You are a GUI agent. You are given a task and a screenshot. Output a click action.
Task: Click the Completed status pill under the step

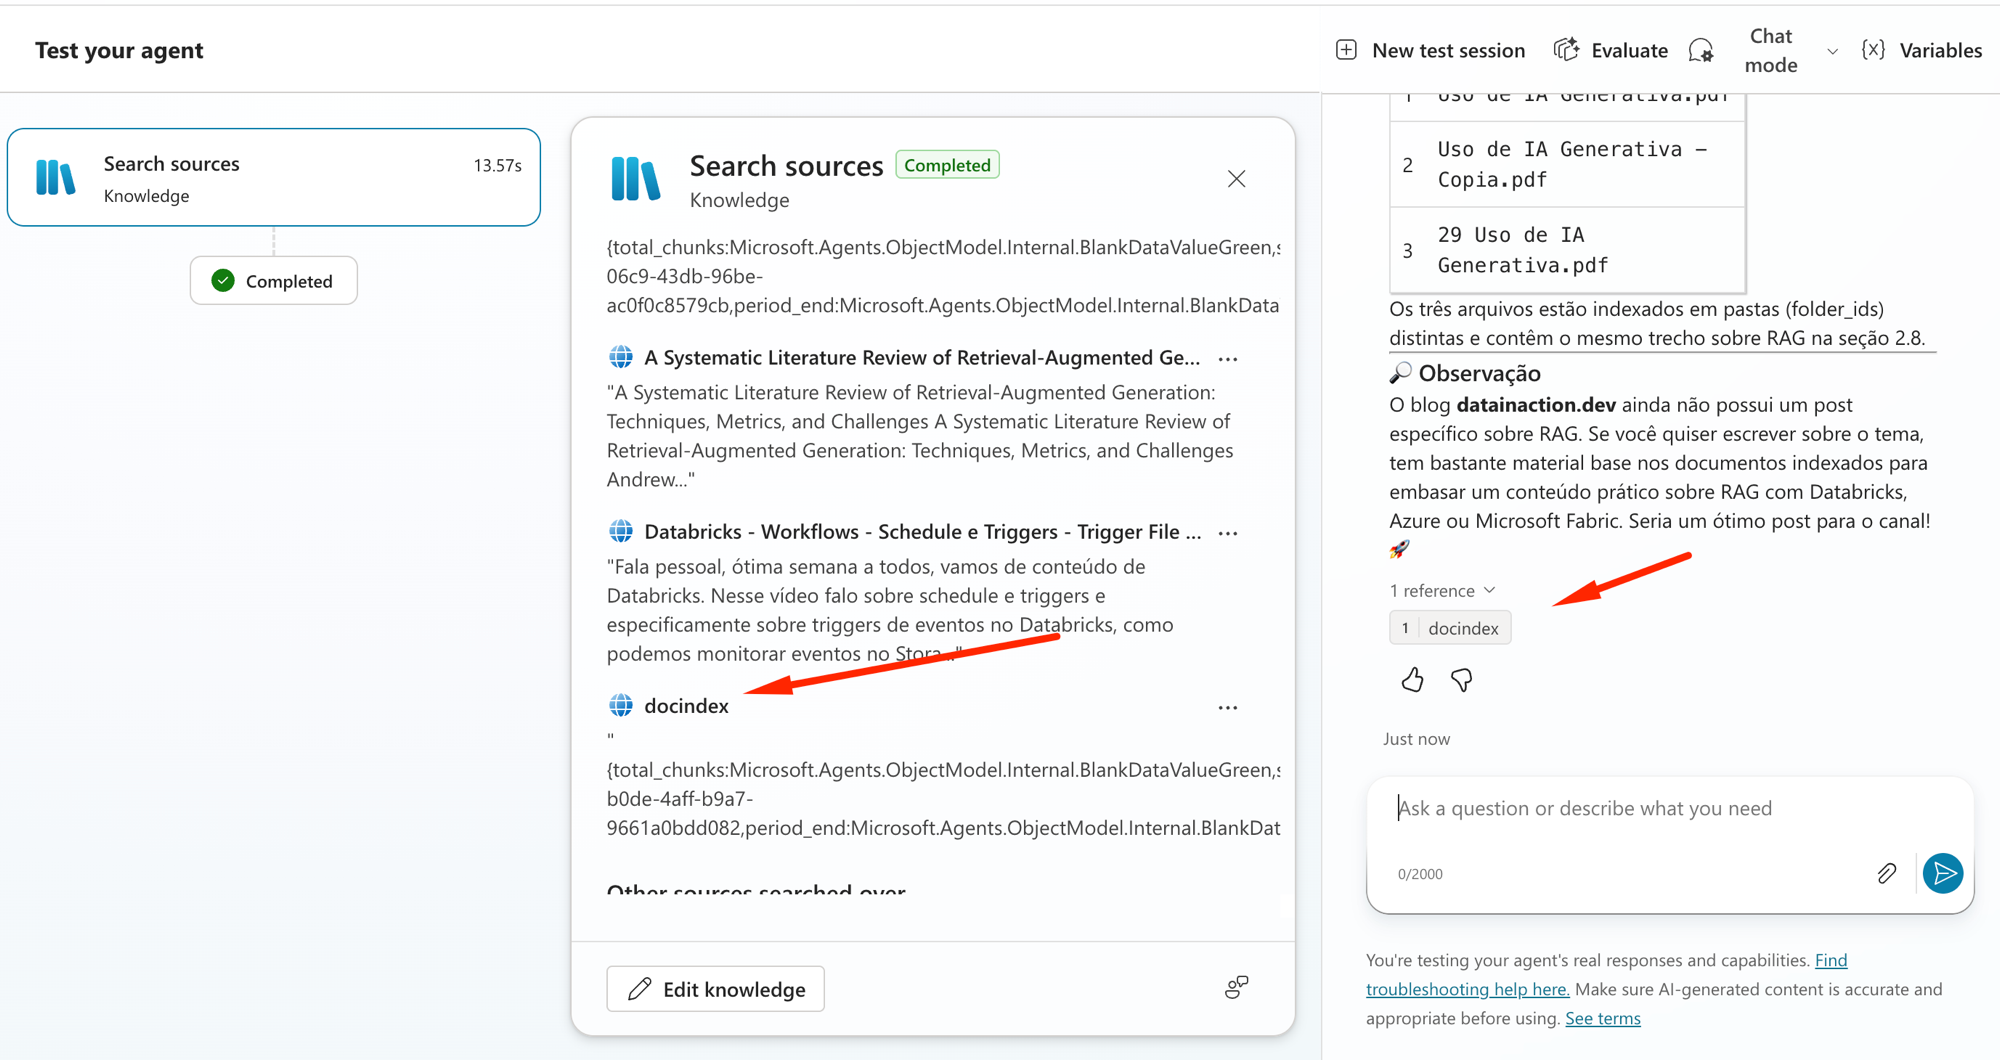tap(274, 281)
